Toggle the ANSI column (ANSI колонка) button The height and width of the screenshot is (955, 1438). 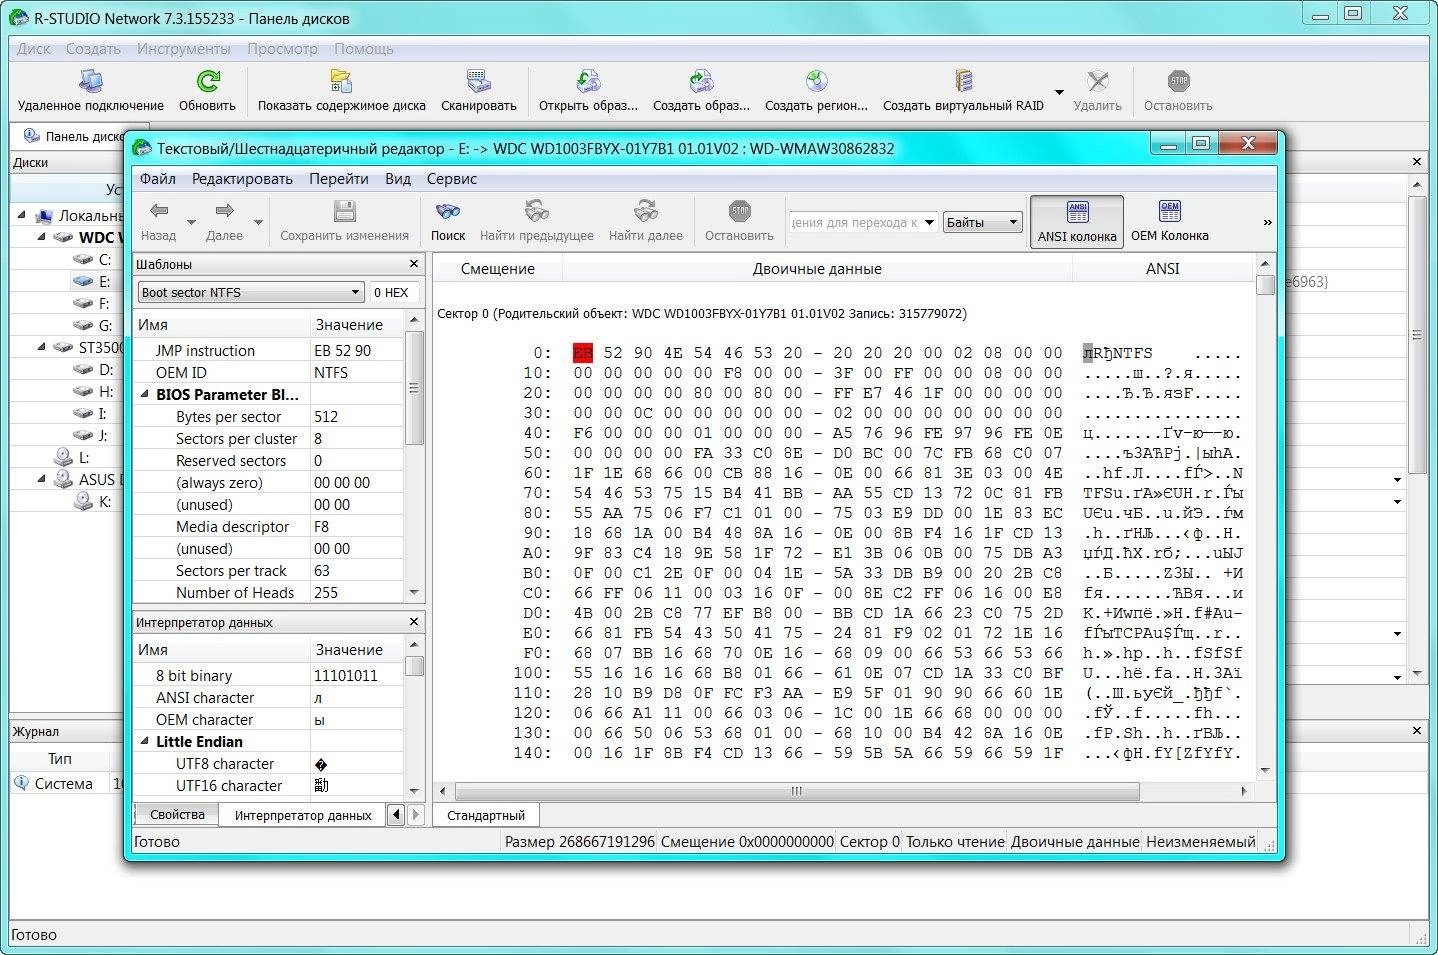point(1077,221)
